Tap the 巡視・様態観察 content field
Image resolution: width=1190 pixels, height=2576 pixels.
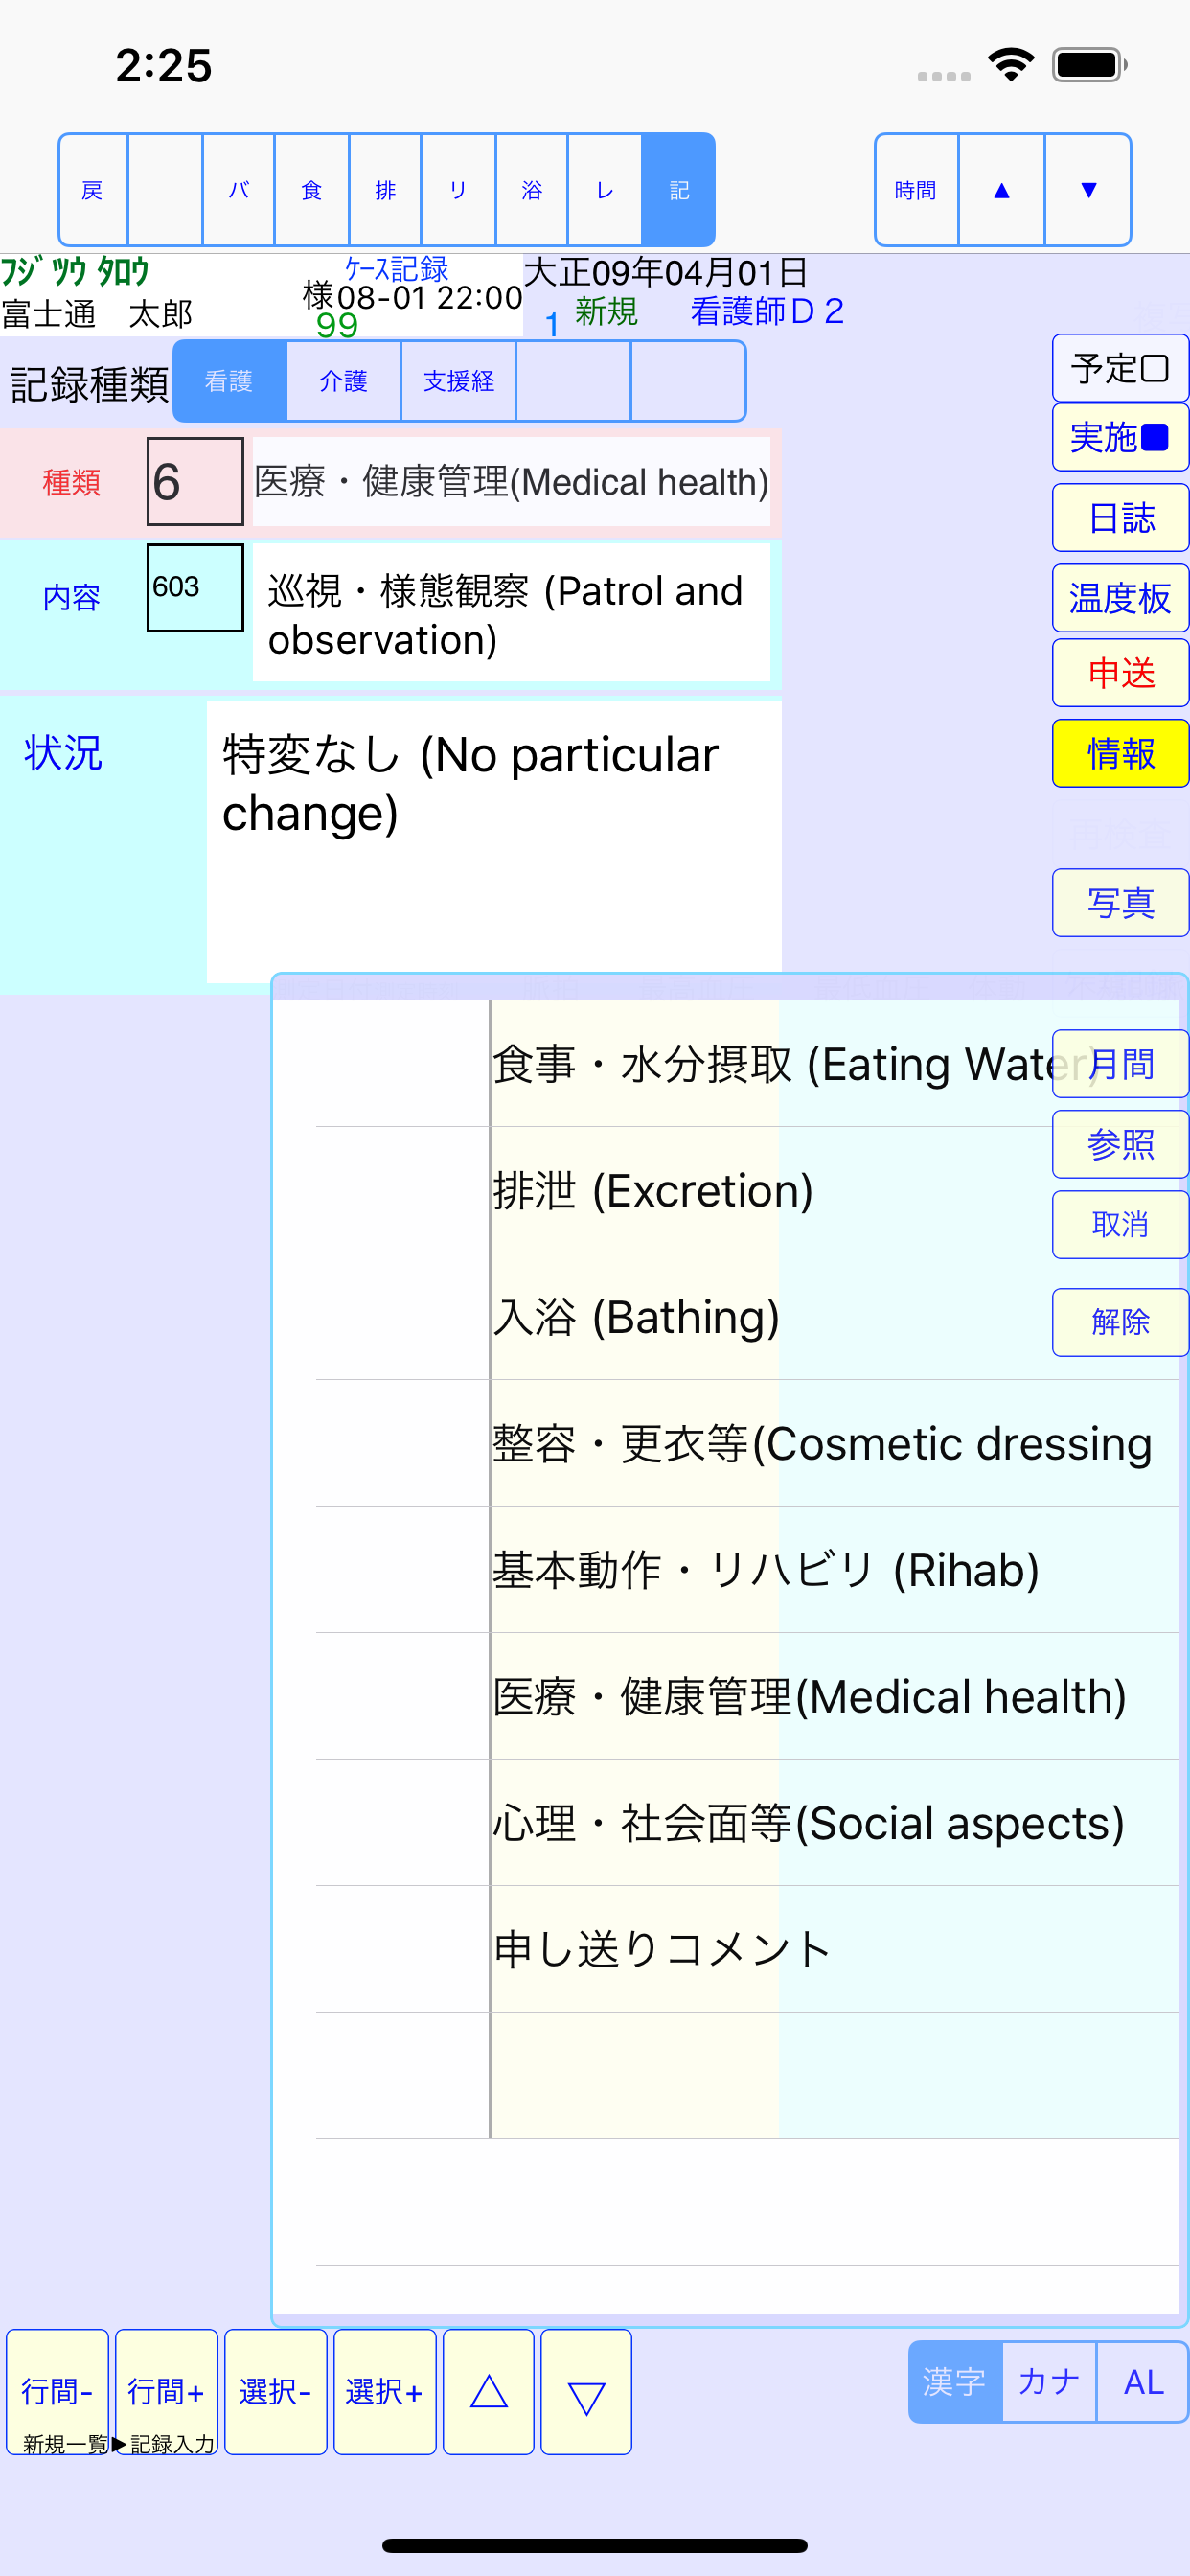click(511, 613)
